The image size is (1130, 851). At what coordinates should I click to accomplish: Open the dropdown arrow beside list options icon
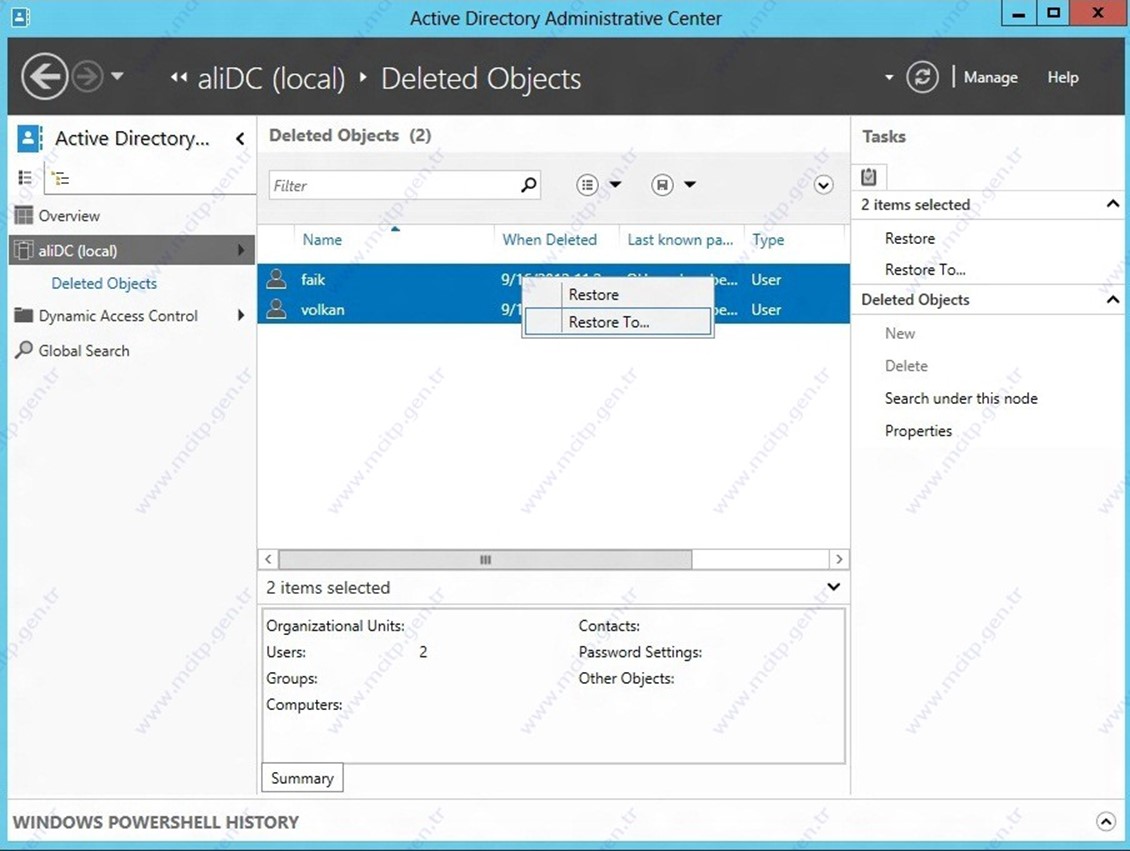pyautogui.click(x=615, y=184)
